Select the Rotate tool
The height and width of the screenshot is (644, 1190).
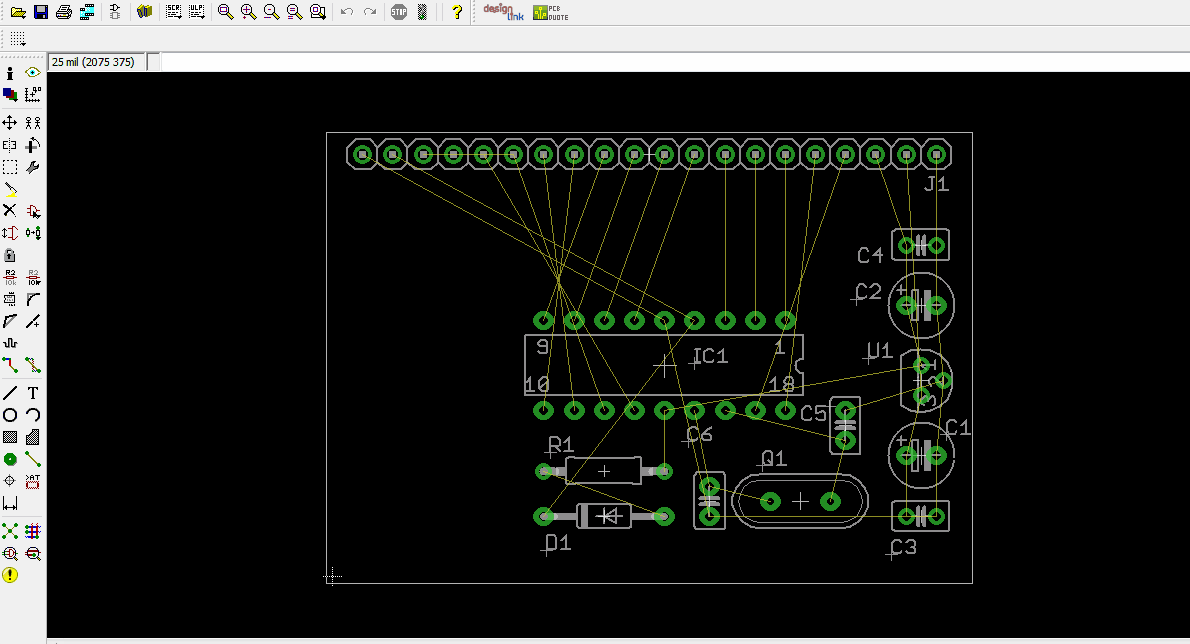(x=33, y=145)
